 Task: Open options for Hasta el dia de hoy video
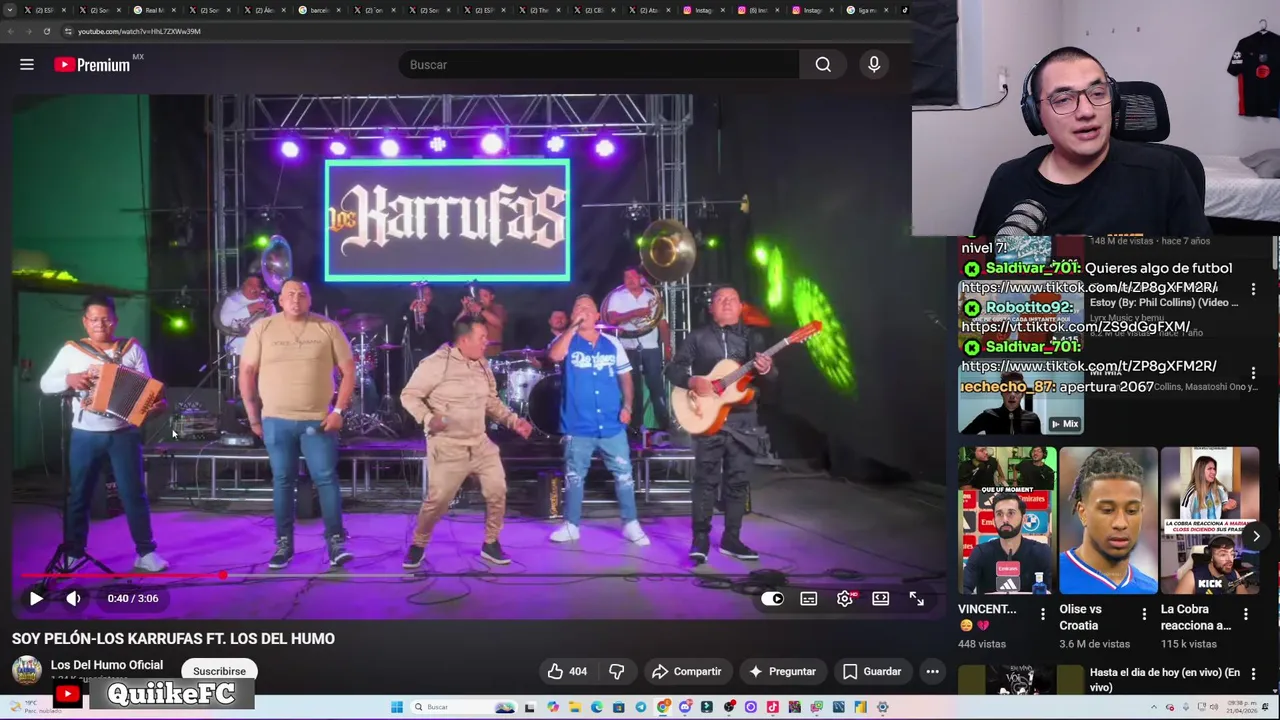tap(1253, 675)
